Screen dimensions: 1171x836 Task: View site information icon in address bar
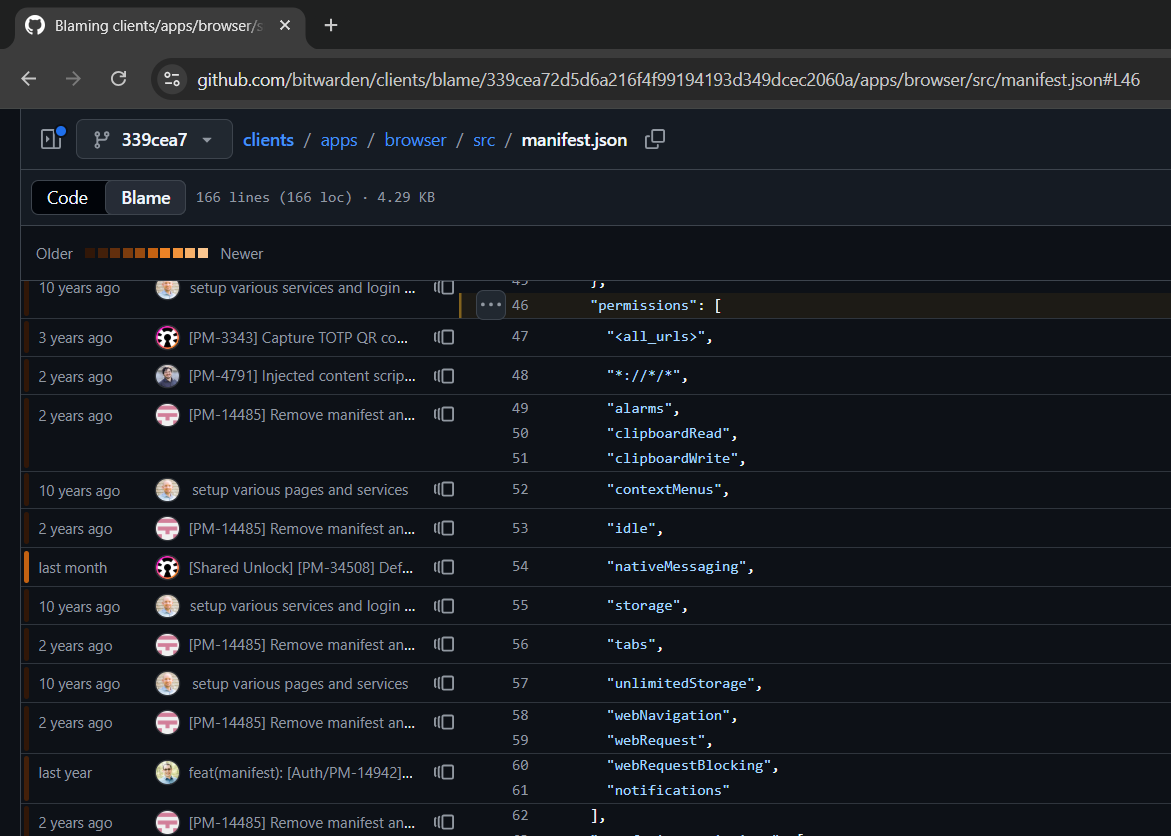[172, 79]
